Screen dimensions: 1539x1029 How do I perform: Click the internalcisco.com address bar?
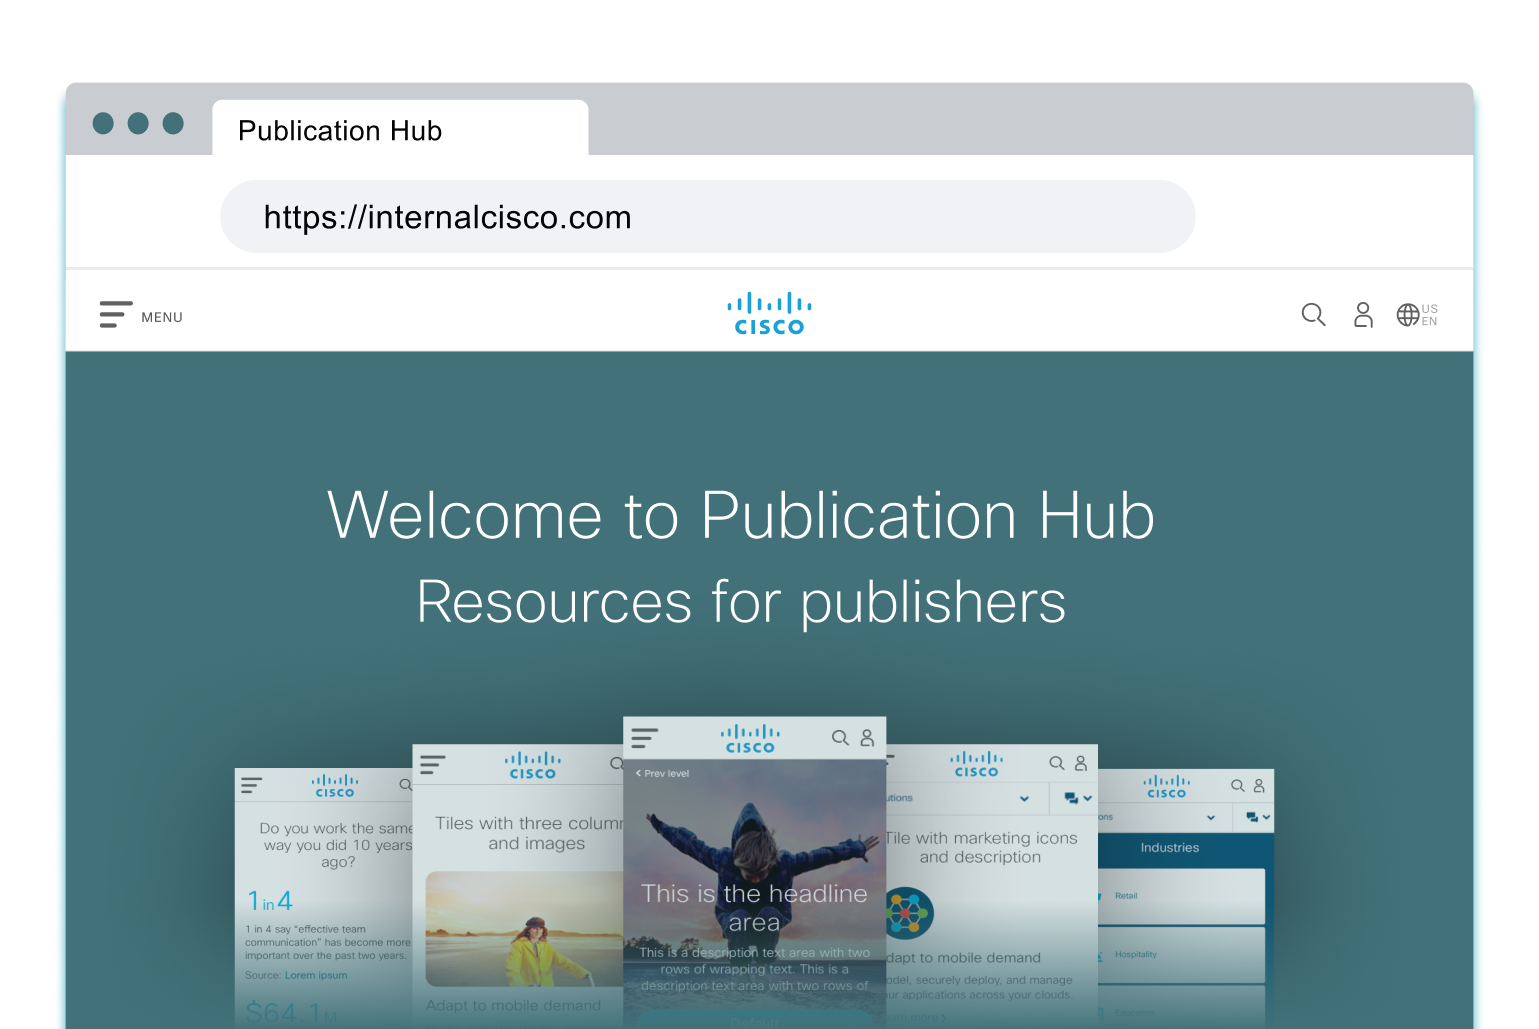707,217
